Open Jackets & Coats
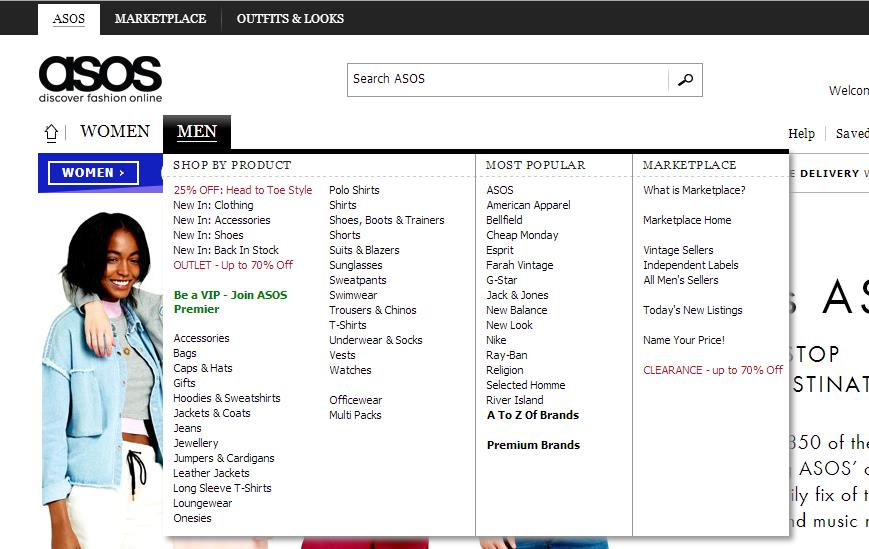 (x=212, y=413)
